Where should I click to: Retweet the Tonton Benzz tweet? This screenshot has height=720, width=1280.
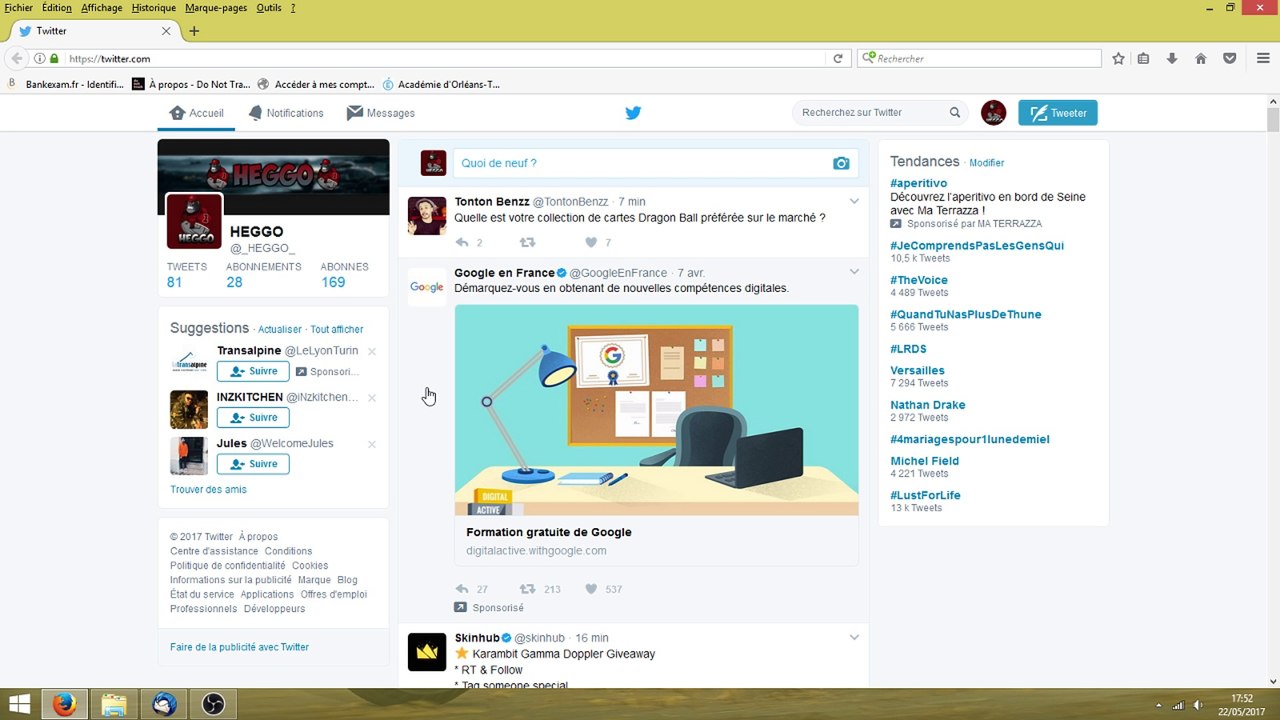527,242
